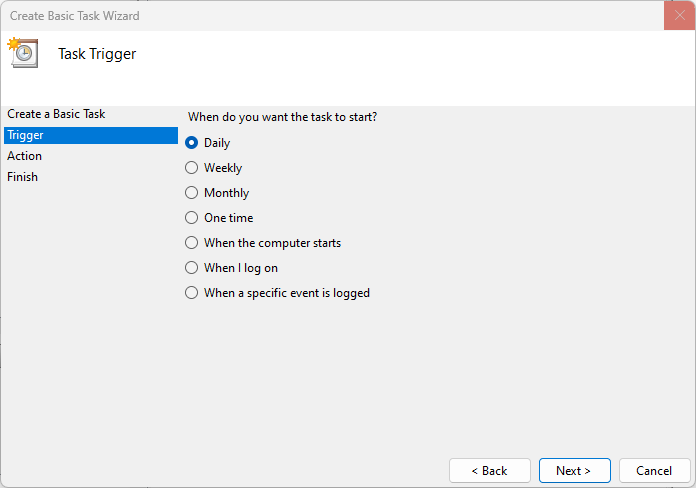Choose the When I log on option
Screen dimensions: 696x488
(192, 268)
